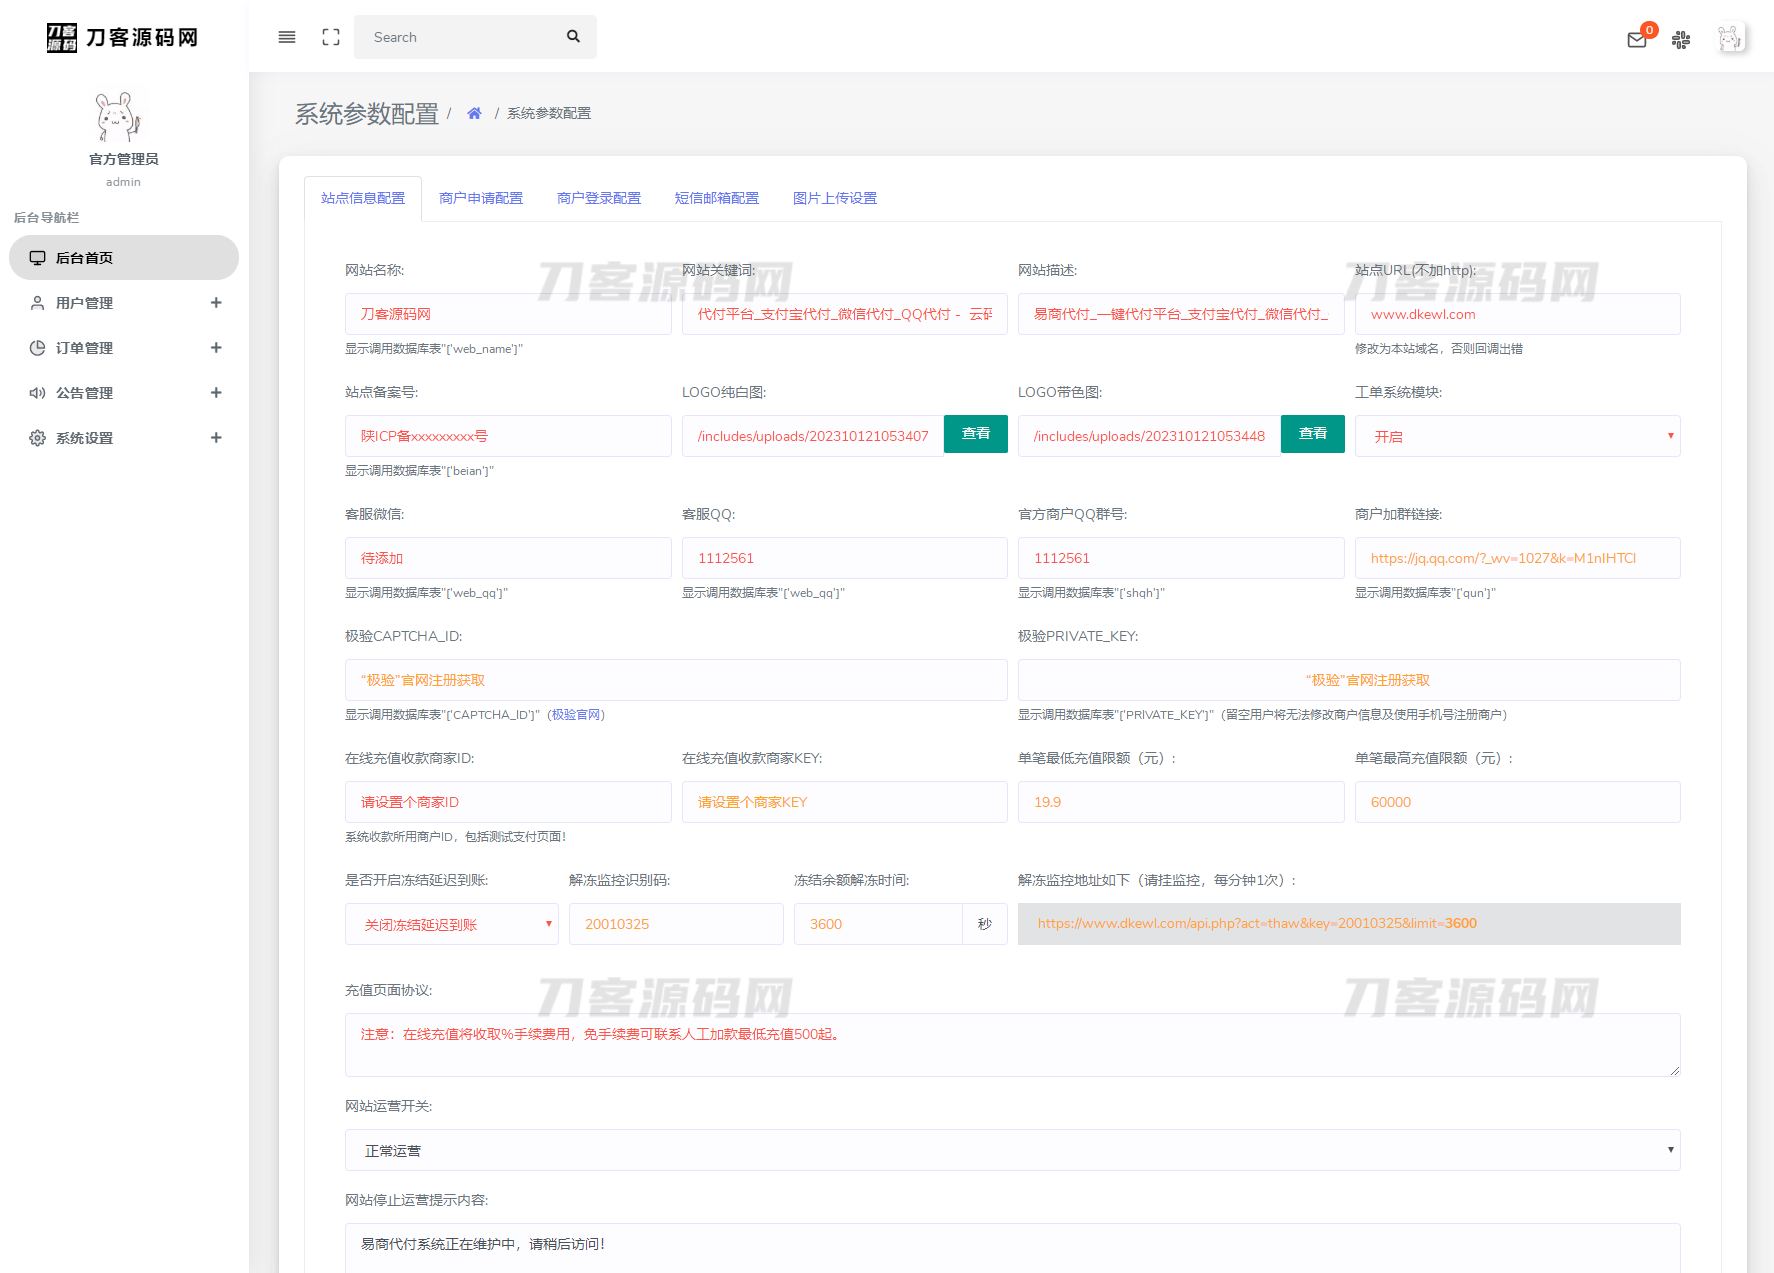
Task: Switch to the 短信邮箱配置 tab
Action: pos(717,199)
